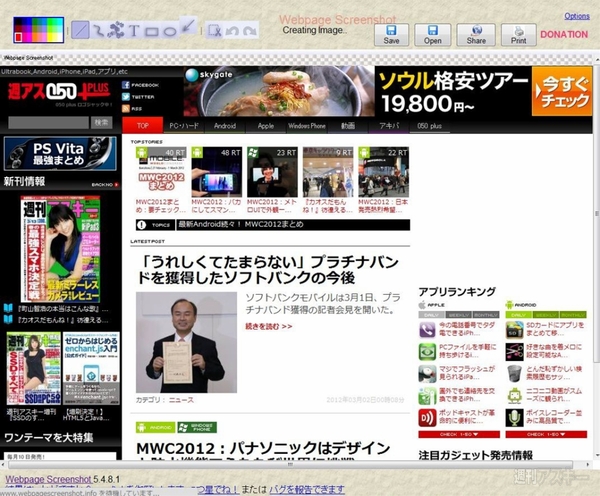Pick the white color swatch
600x496 pixels.
(x=59, y=37)
